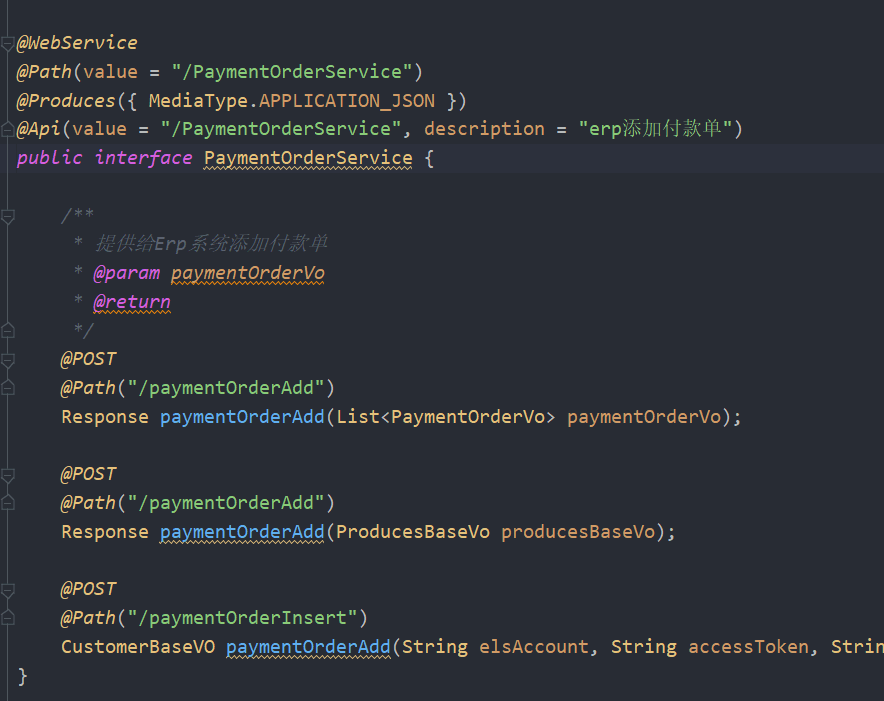The image size is (884, 701).
Task: Collapse the Javadoc comment at the /** line
Action: [x=7, y=216]
